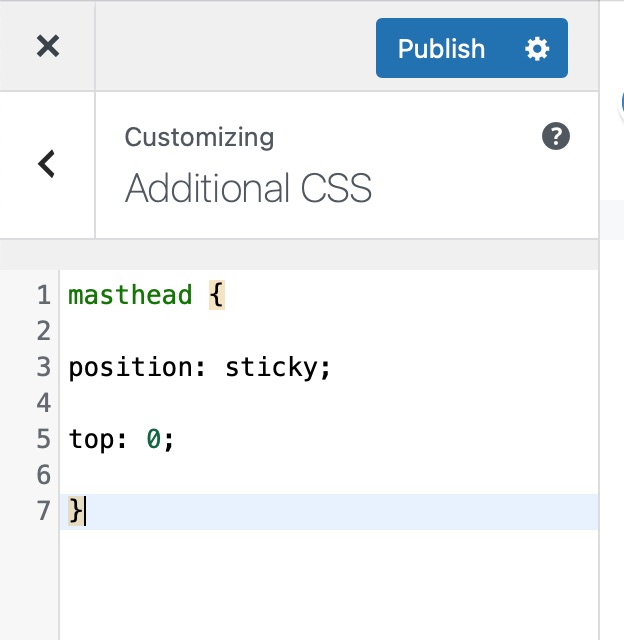Click line number 7 in gutter
The height and width of the screenshot is (640, 624).
pos(44,511)
